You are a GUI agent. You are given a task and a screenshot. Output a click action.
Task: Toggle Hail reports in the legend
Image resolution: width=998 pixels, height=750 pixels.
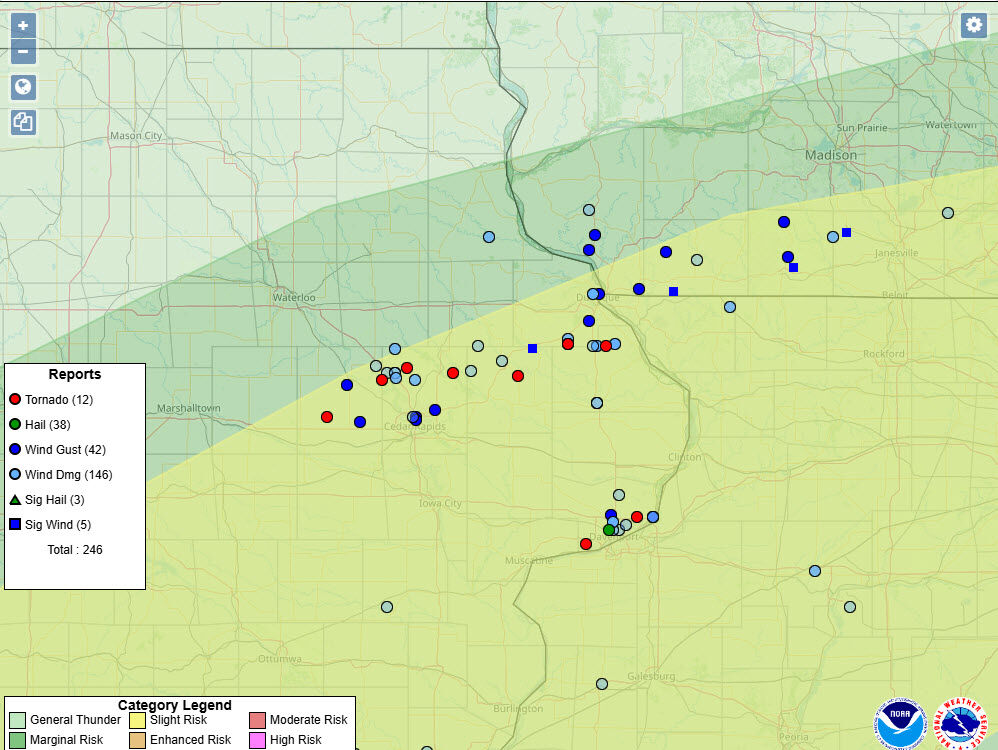15,425
